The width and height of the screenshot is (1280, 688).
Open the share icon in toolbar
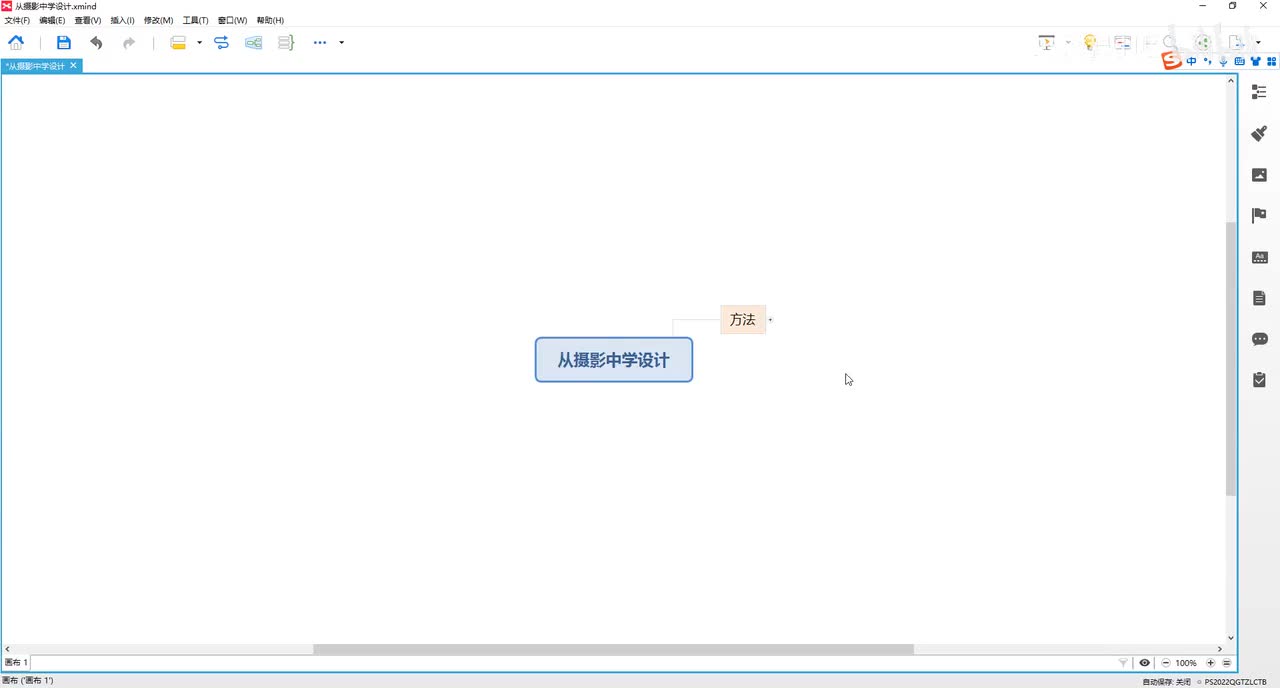(x=1203, y=42)
